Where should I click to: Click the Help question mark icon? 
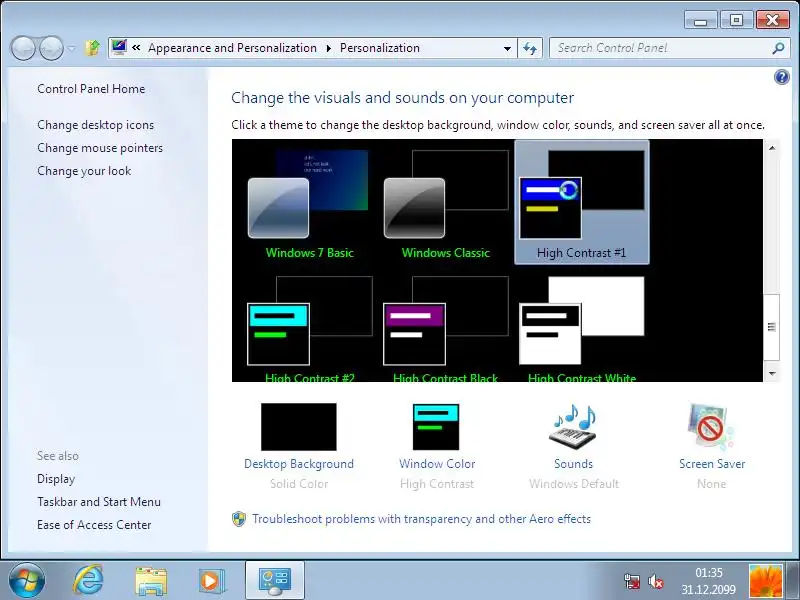click(x=782, y=78)
